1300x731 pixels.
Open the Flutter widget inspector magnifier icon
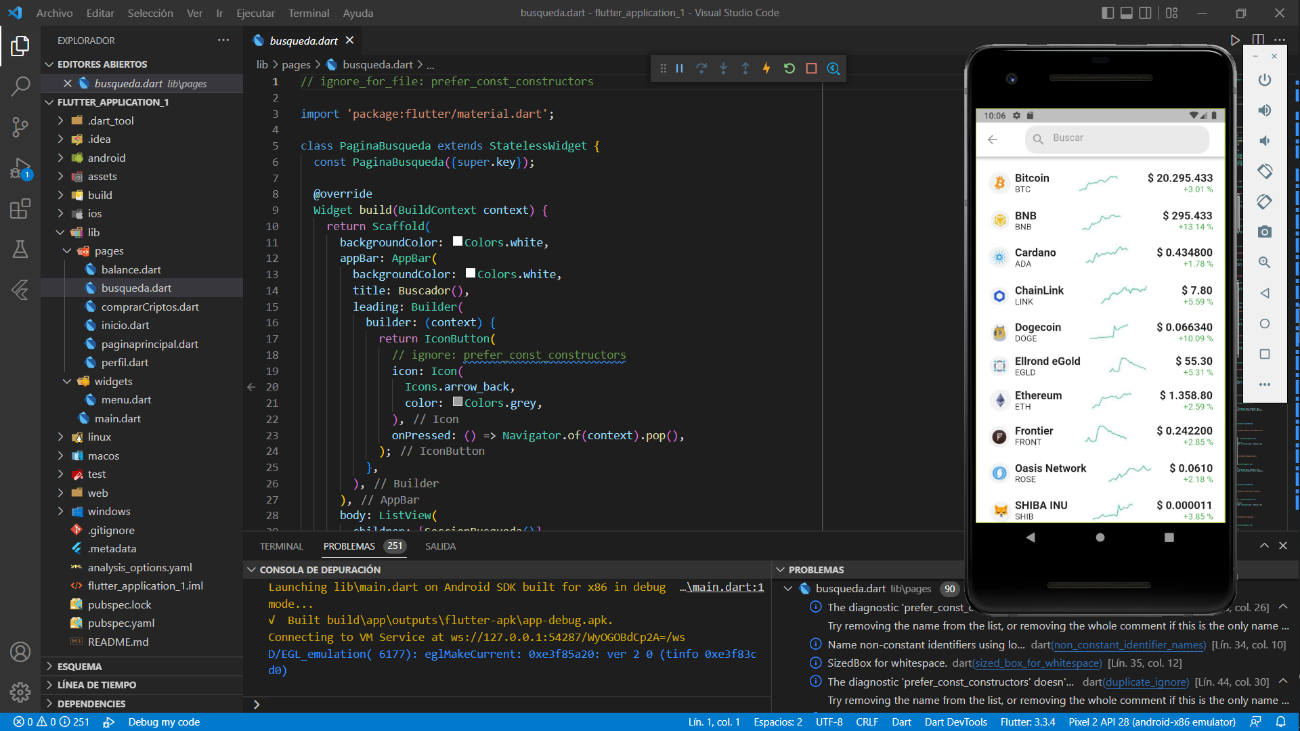(833, 68)
